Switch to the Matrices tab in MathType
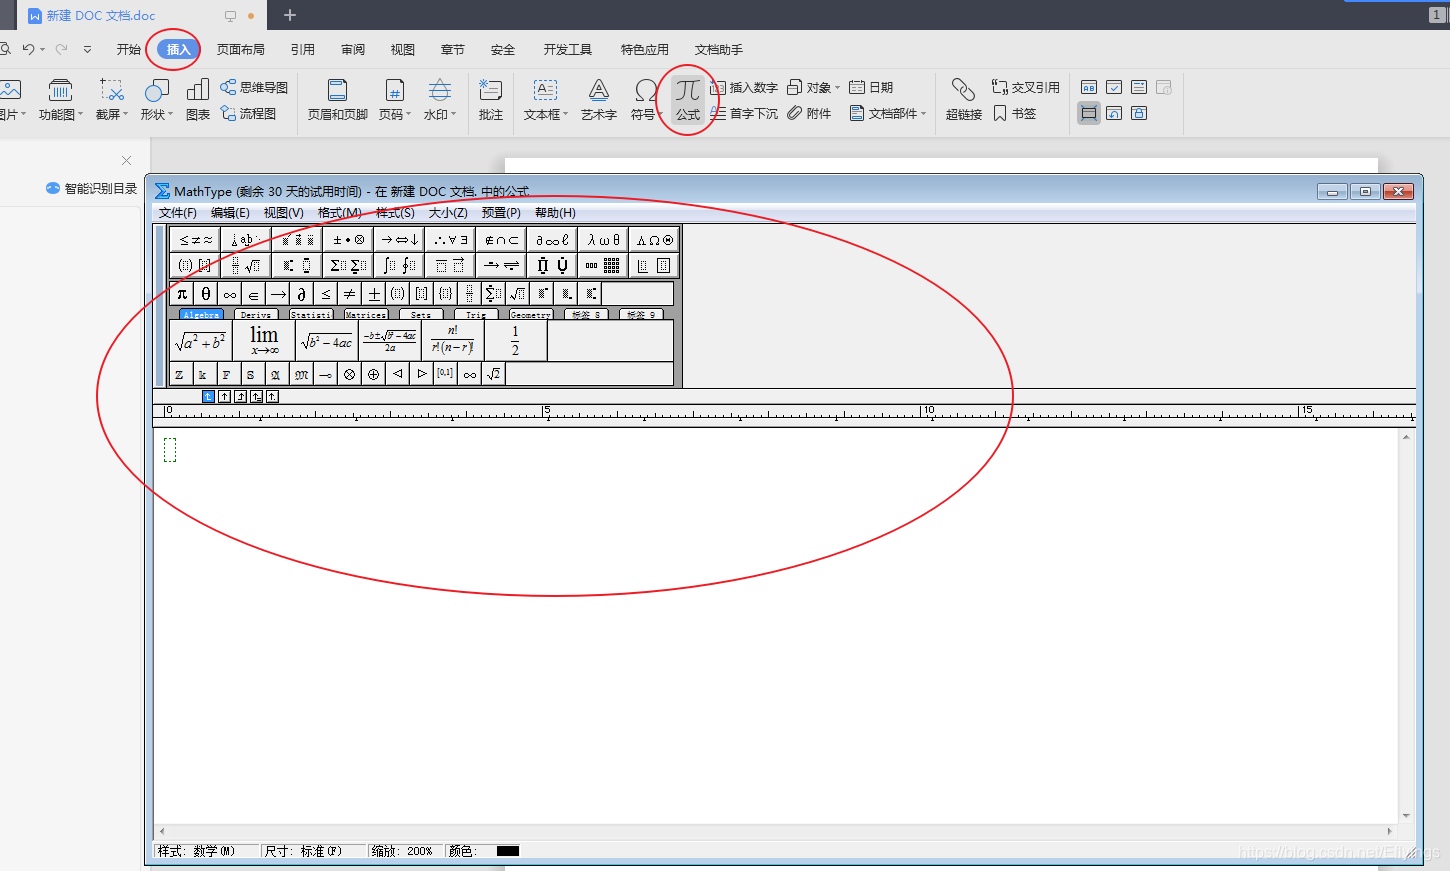 365,314
